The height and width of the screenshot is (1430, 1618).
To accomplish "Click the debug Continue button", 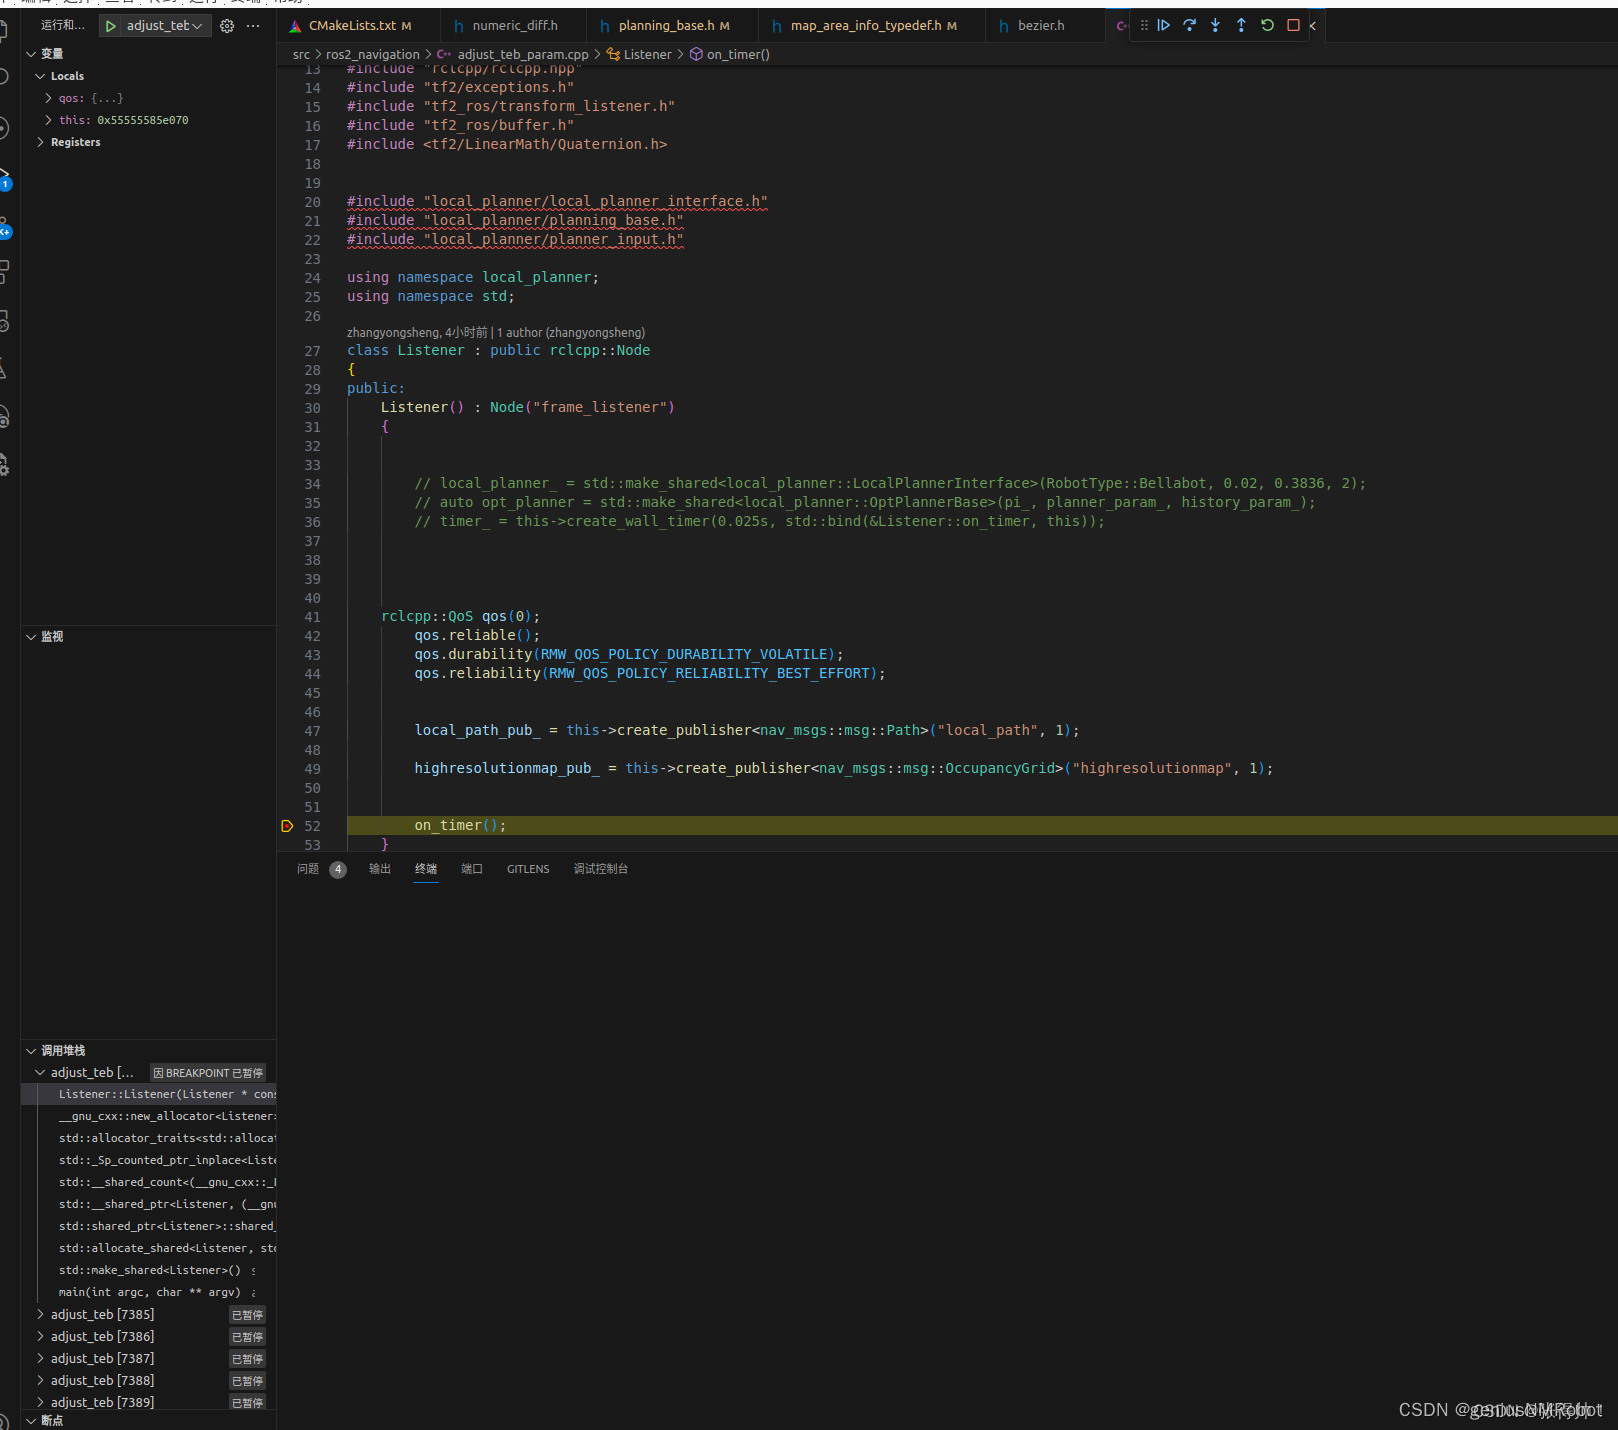I will 1163,25.
